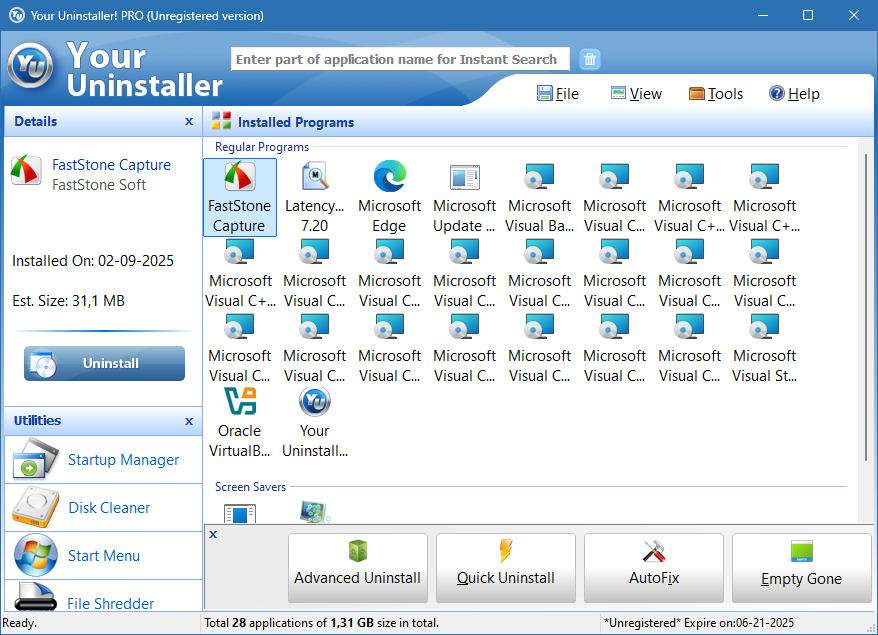Viewport: 878px width, 635px height.
Task: Click the Installed On: 02-09-2025 text
Action: [x=93, y=261]
